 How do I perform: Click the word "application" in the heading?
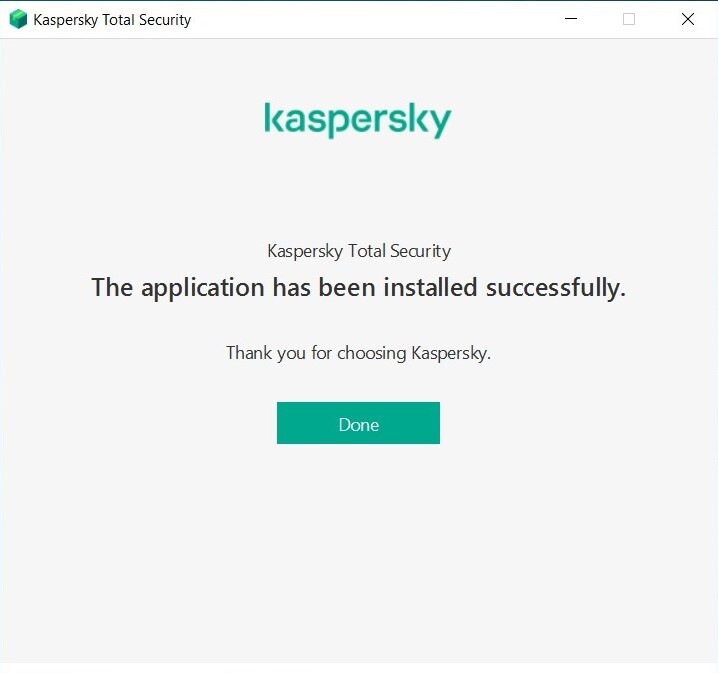point(203,288)
